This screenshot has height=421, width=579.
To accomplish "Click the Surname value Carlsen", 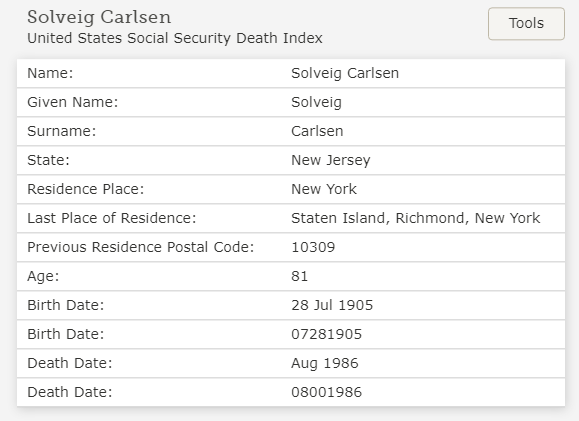I will pyautogui.click(x=317, y=131).
